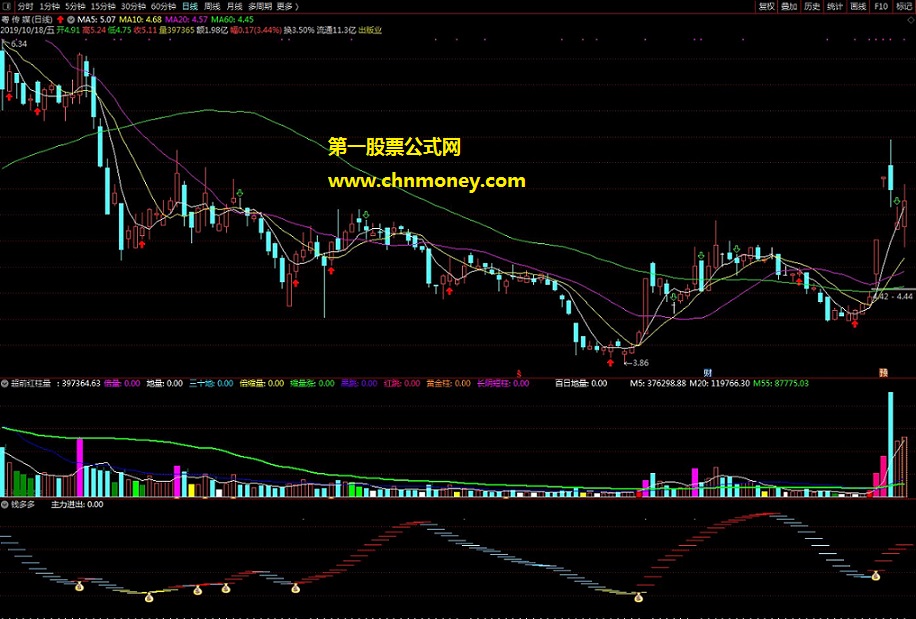916x619 pixels.
Task: Switch to the 分时 intraday view
Action: coord(25,6)
